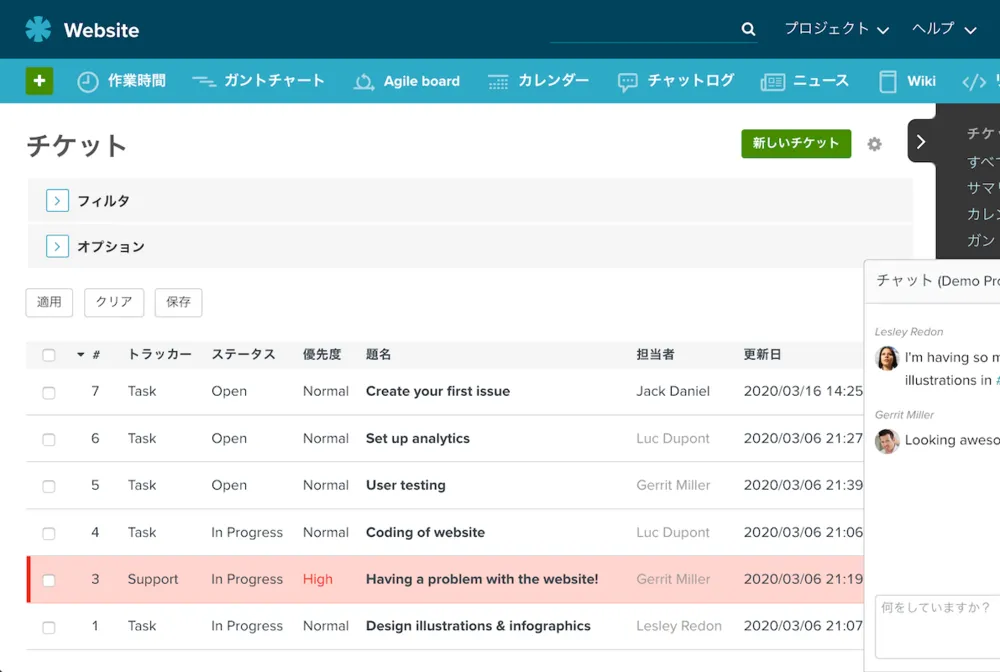Expand the オプション section
Image resolution: width=1000 pixels, height=672 pixels.
[x=57, y=246]
